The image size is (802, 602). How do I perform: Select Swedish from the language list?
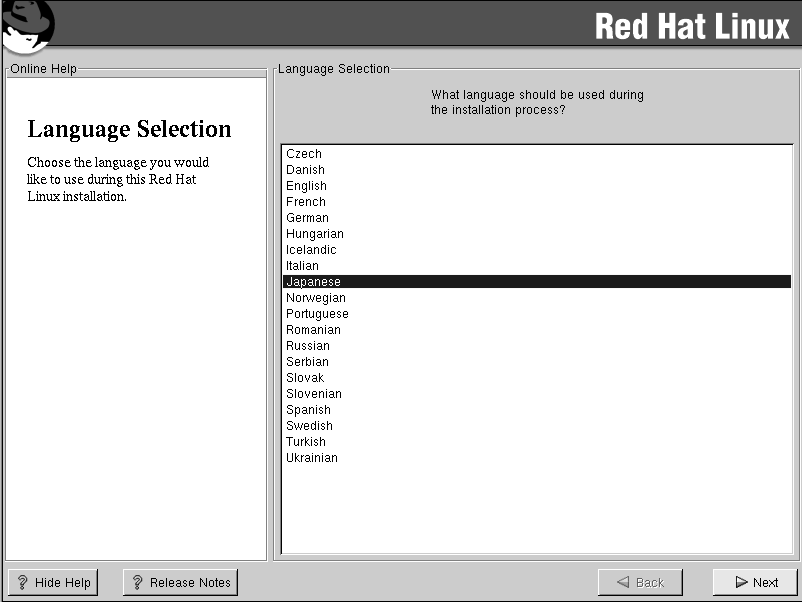pos(309,426)
